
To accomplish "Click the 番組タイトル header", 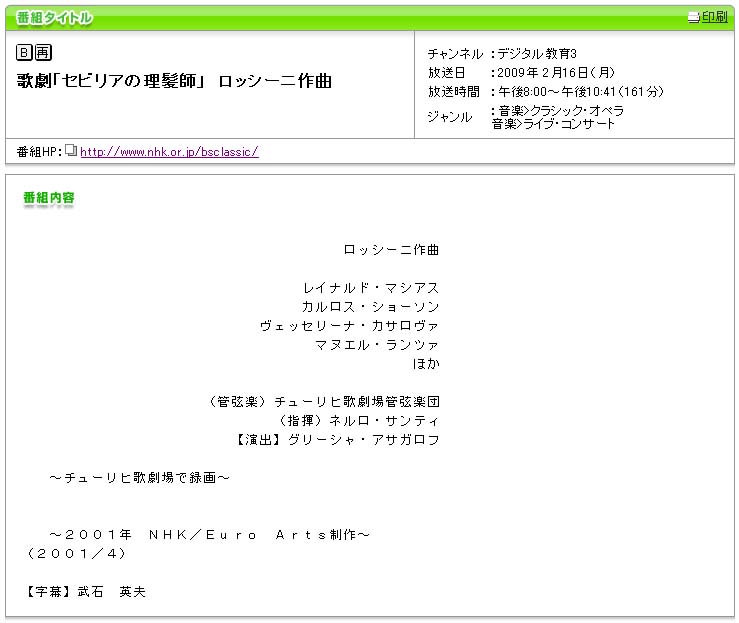I will 54,17.
